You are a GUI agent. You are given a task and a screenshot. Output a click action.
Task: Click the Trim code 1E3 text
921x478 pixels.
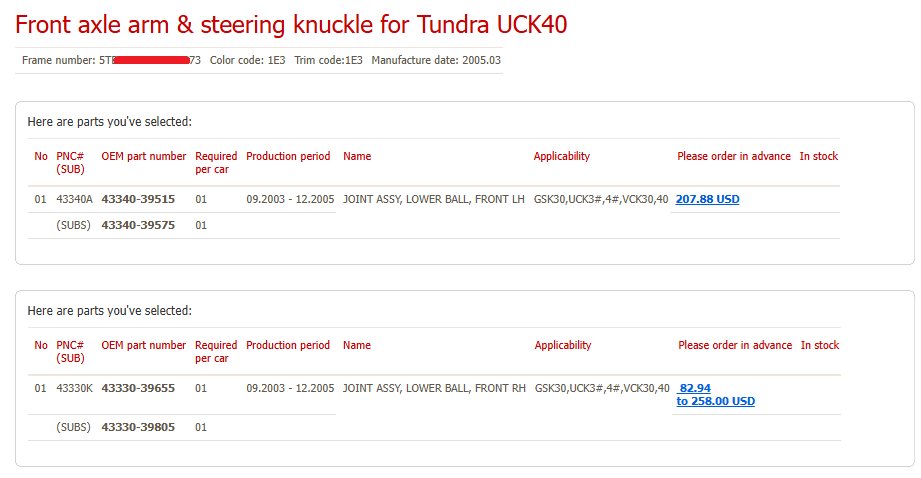(328, 60)
